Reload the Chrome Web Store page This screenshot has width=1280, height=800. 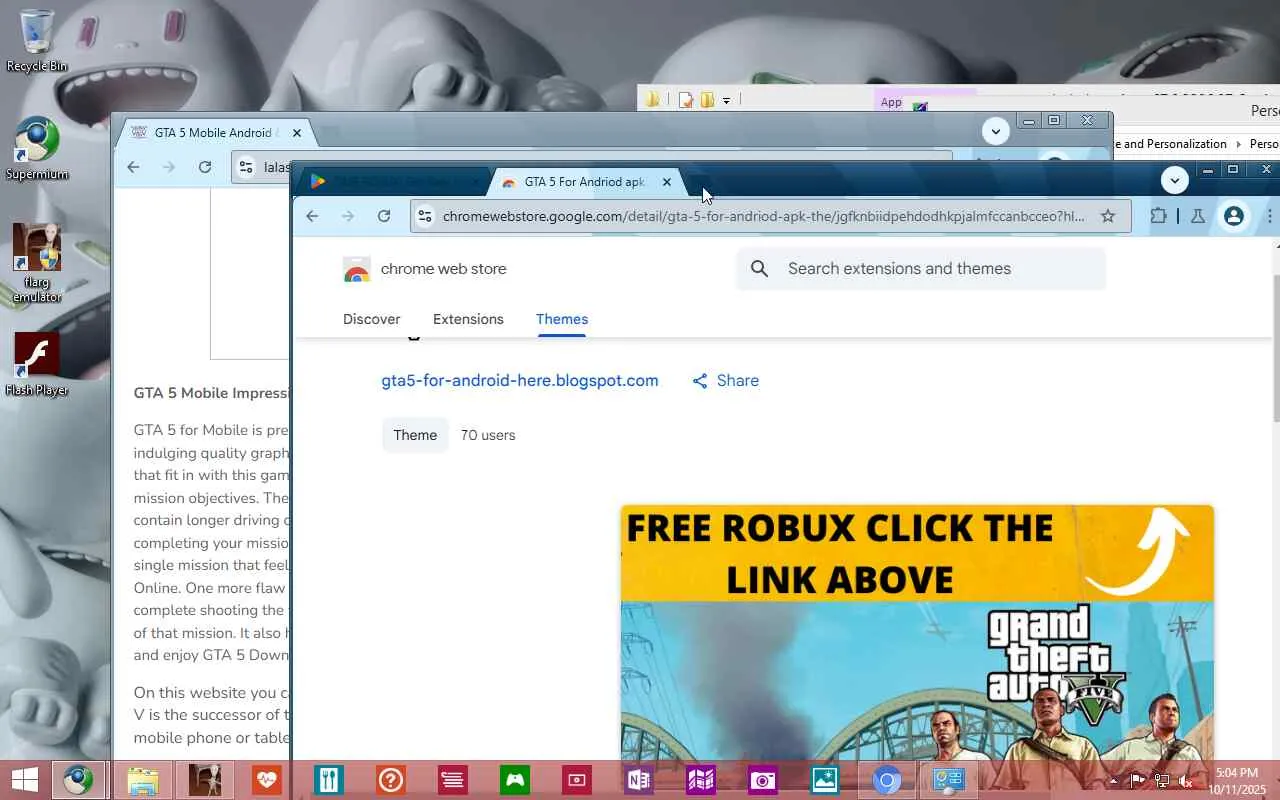tap(384, 216)
